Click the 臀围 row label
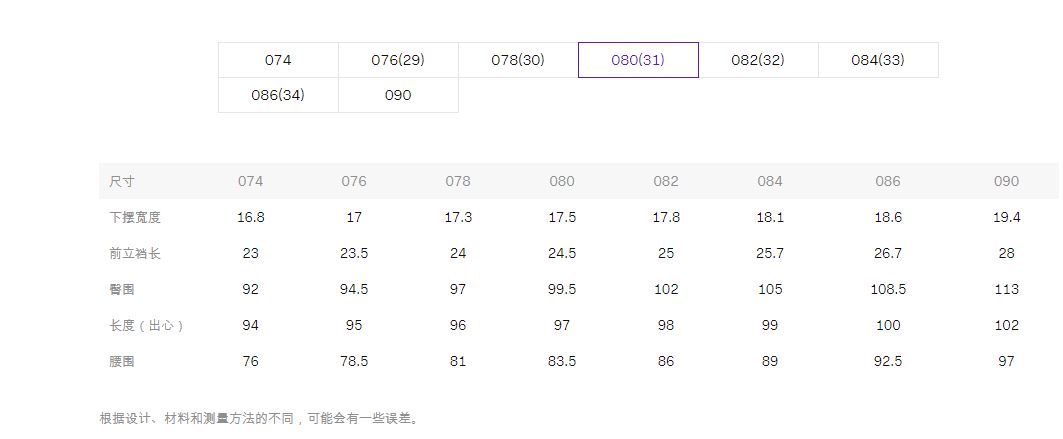The height and width of the screenshot is (439, 1063). point(122,289)
